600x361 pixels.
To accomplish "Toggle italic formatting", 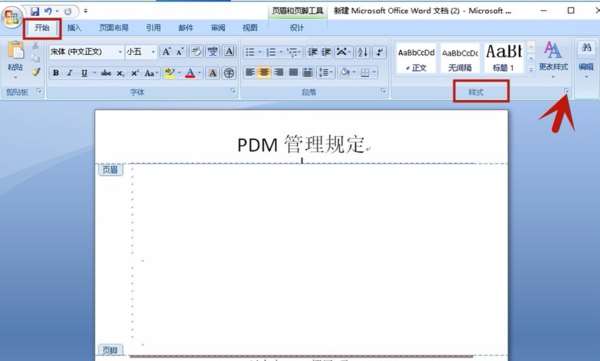I will [70, 73].
